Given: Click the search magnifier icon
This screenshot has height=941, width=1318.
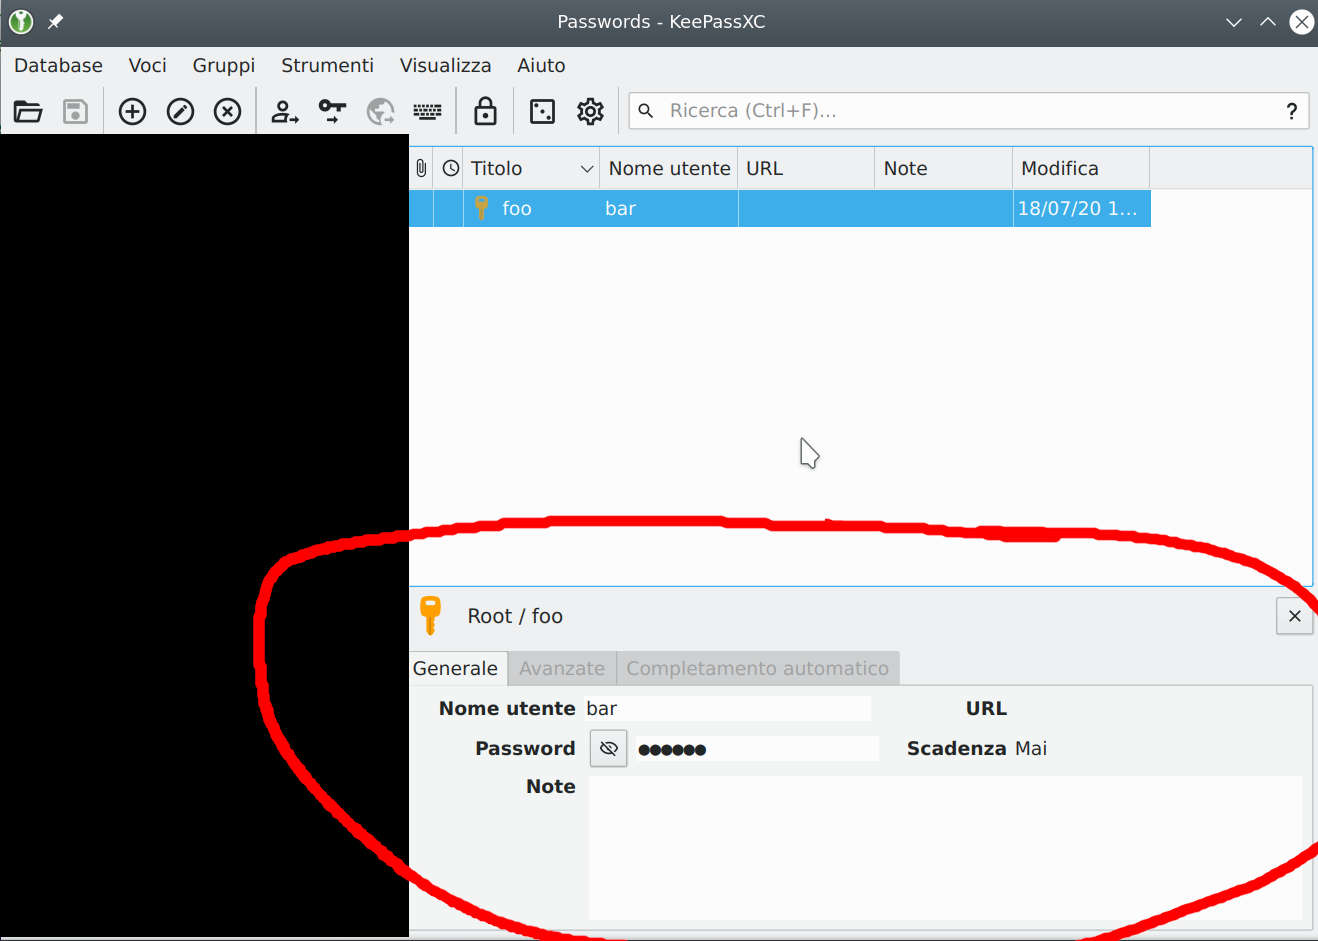Looking at the screenshot, I should coord(646,111).
